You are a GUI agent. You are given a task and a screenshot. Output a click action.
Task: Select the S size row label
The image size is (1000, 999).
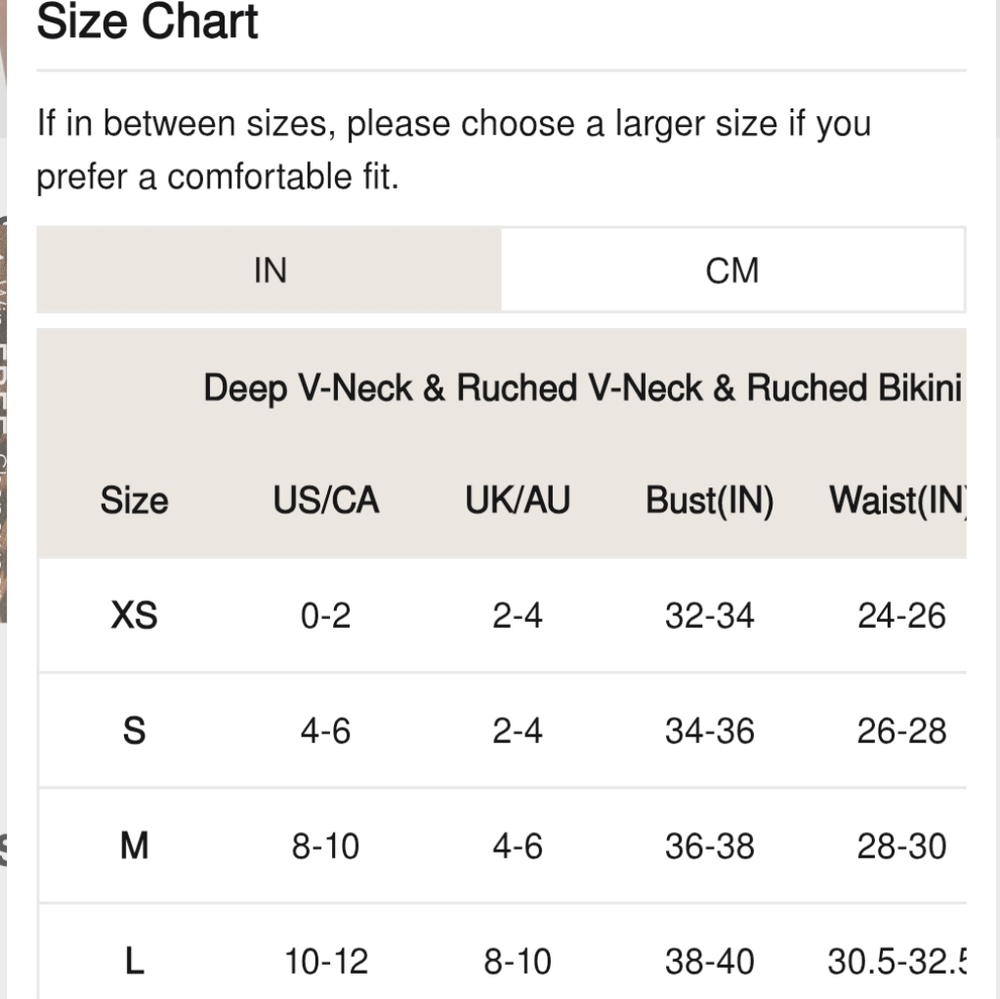134,731
